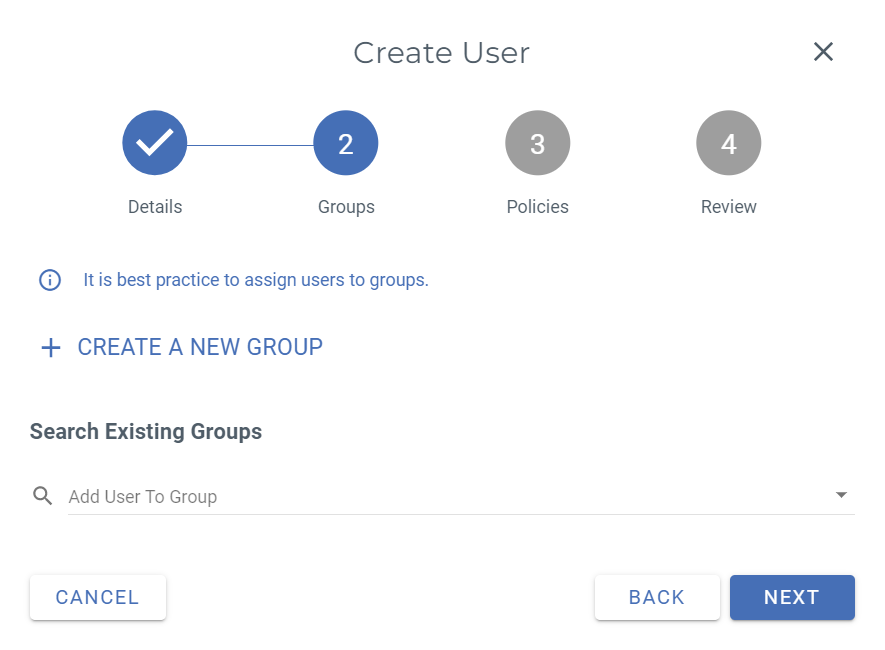Proceed with the NEXT button
The image size is (885, 650).
coord(792,597)
